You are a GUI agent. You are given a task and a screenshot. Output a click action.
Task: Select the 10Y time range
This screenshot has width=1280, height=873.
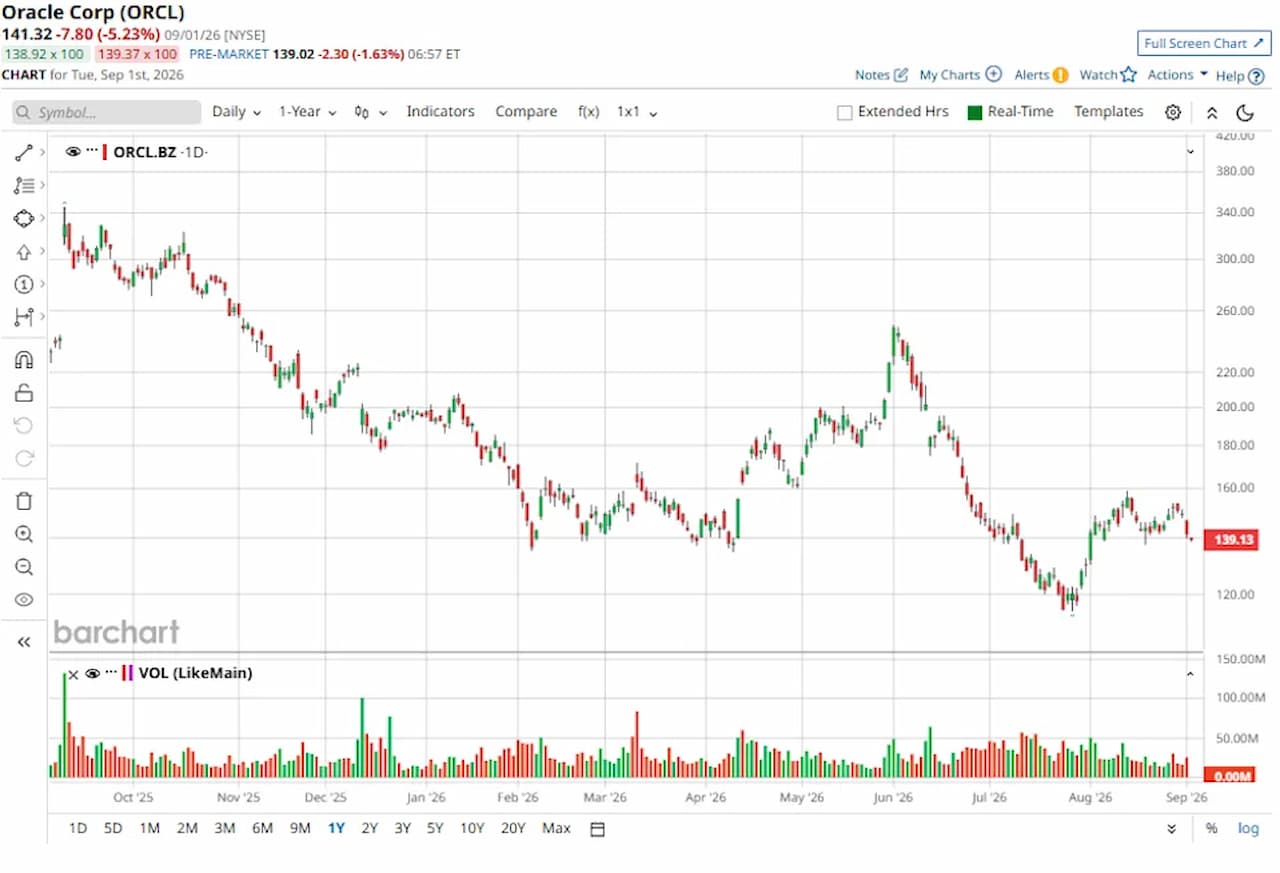[x=472, y=828]
